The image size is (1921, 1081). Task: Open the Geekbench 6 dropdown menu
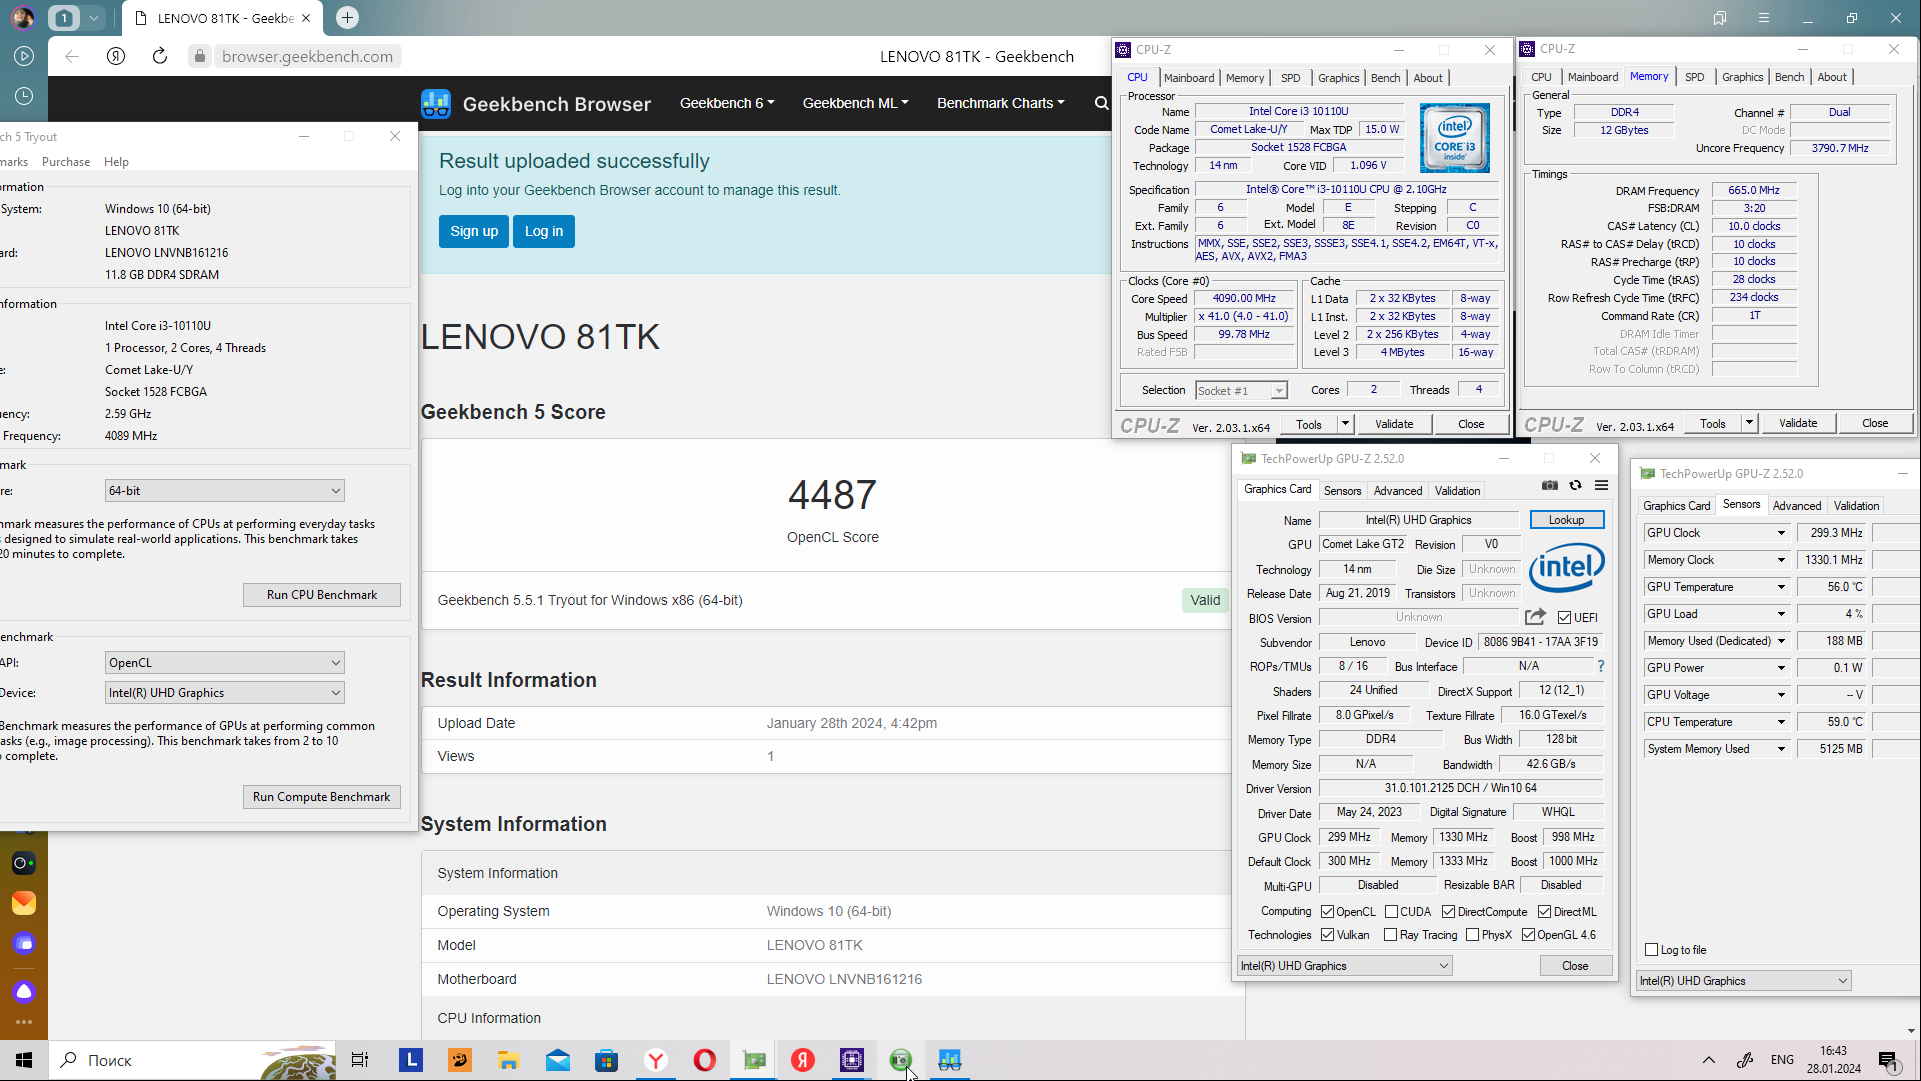coord(727,103)
